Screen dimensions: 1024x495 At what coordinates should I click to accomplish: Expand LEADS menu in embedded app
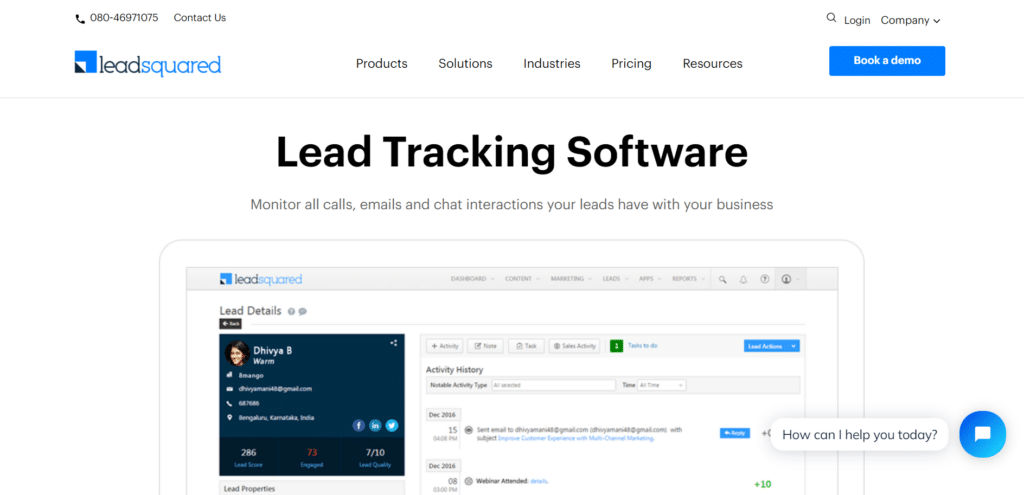(x=615, y=279)
